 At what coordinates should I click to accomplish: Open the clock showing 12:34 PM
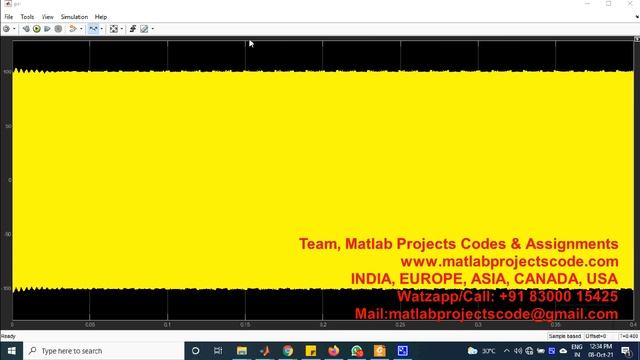coord(601,351)
